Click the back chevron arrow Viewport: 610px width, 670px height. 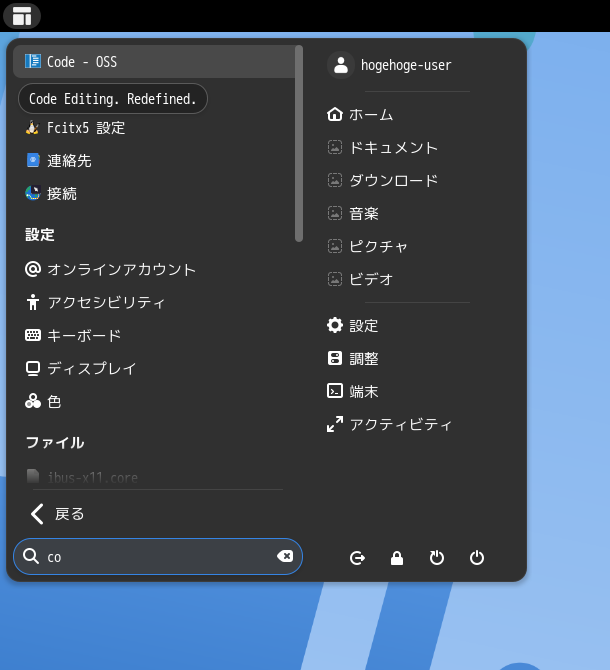coord(37,514)
